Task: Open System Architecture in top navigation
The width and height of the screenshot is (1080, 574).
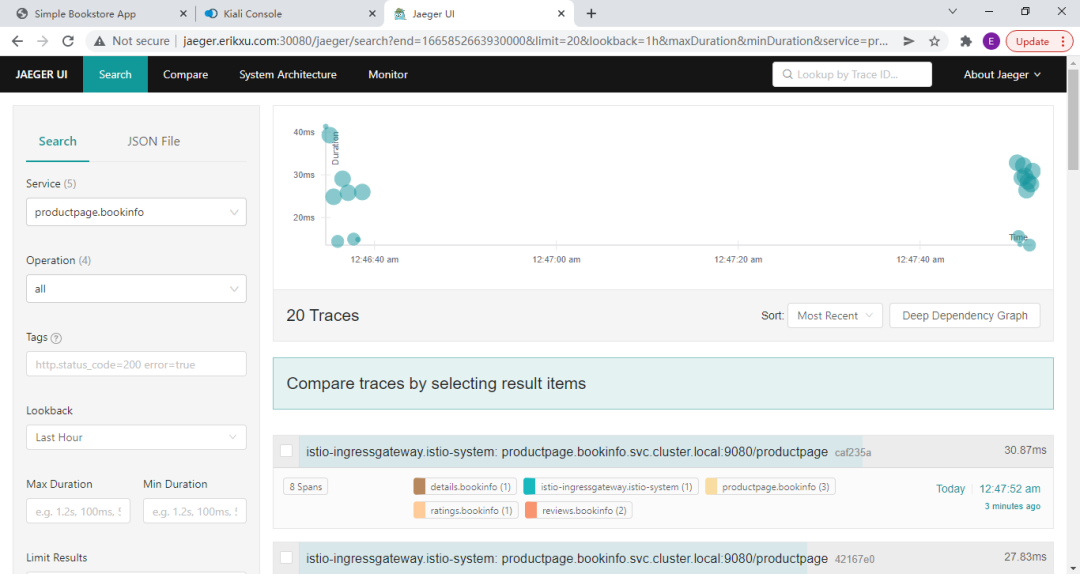Action: pos(288,75)
